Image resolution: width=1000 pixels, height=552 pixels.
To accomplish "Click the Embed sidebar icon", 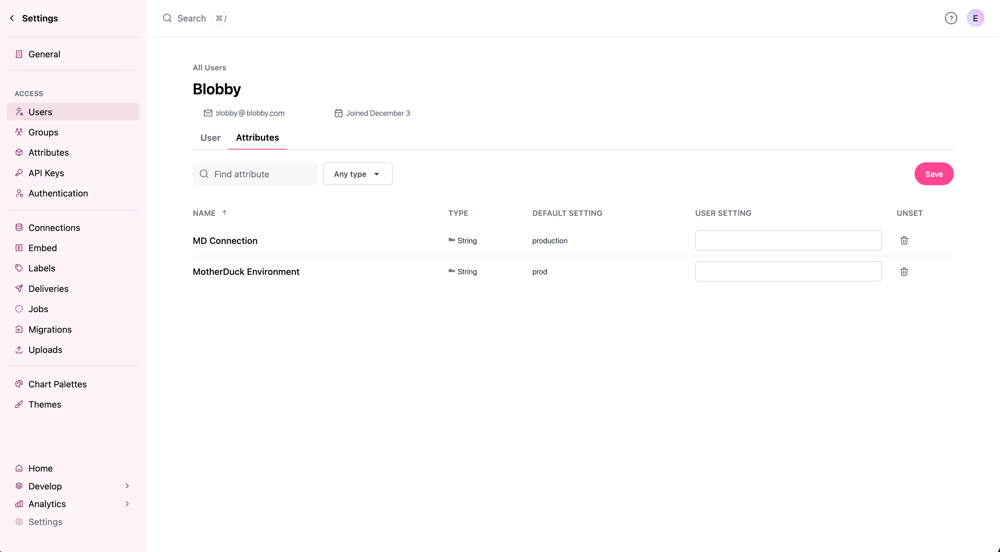I will pos(19,248).
